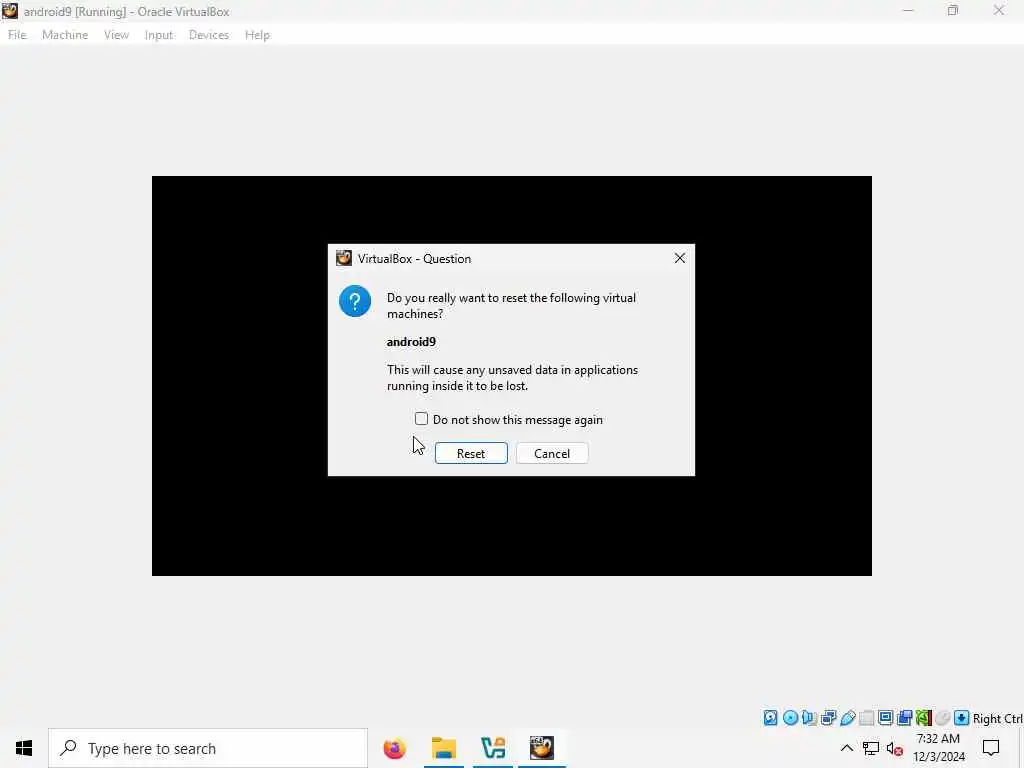Close the VirtualBox Question dialog
1024x768 pixels.
(x=680, y=258)
